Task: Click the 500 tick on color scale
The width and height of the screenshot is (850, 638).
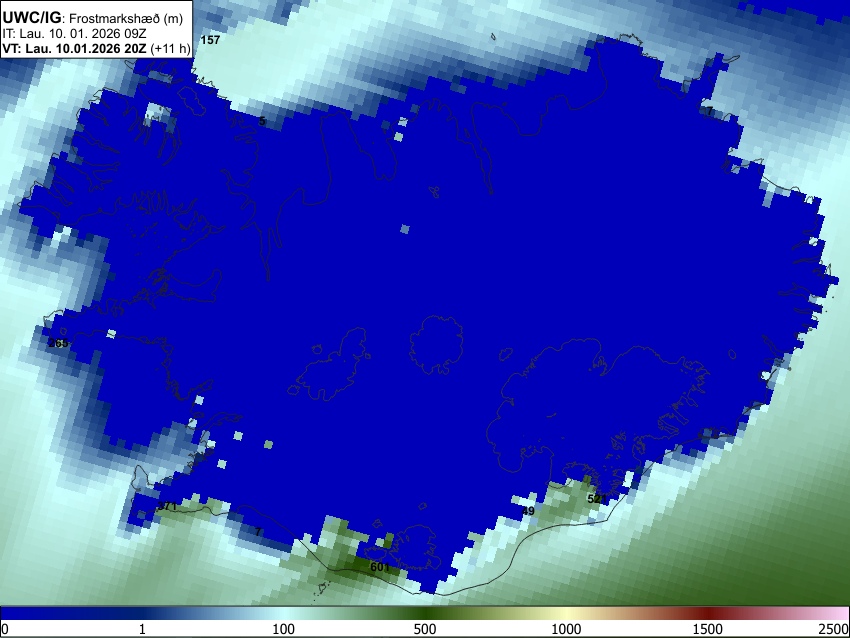Action: 425,629
